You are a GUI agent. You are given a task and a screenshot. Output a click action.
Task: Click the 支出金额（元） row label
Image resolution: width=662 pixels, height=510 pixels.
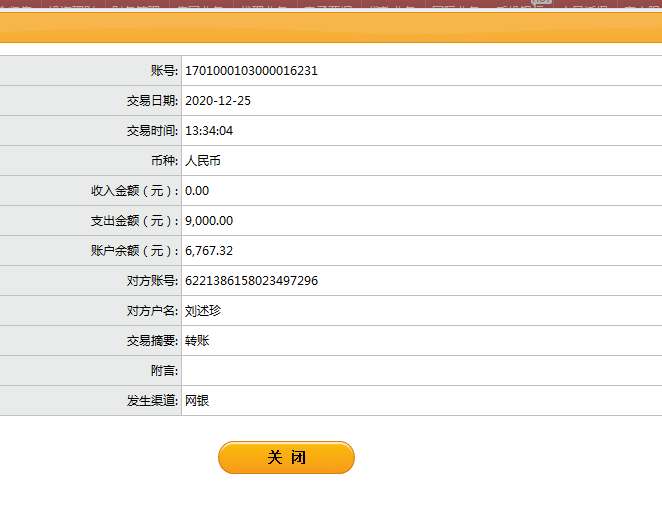pos(134,221)
